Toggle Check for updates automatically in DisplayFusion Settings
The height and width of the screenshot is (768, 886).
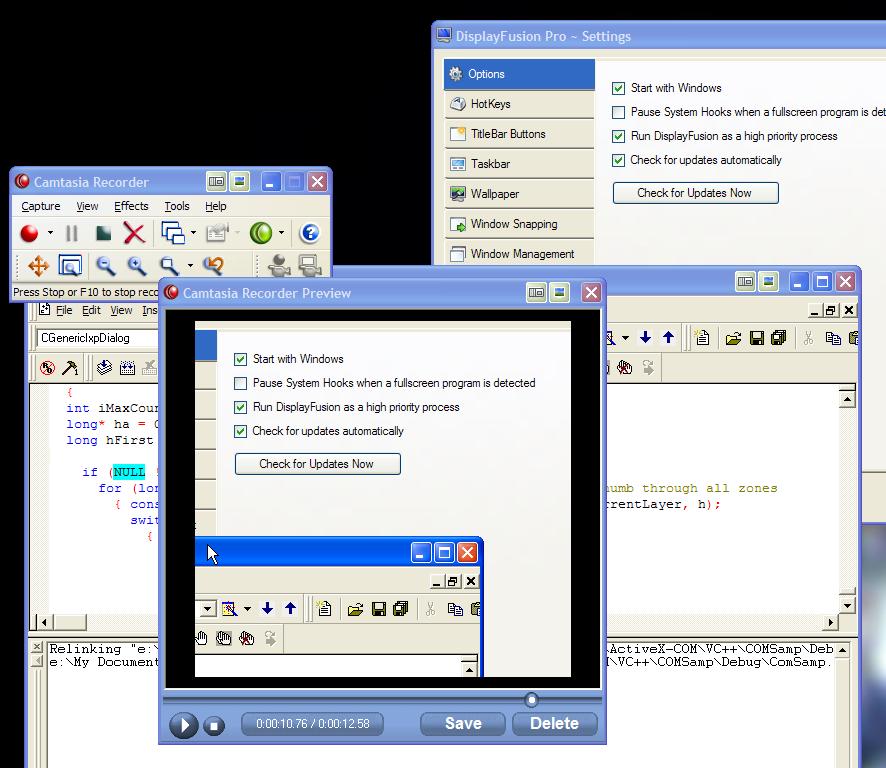[618, 160]
